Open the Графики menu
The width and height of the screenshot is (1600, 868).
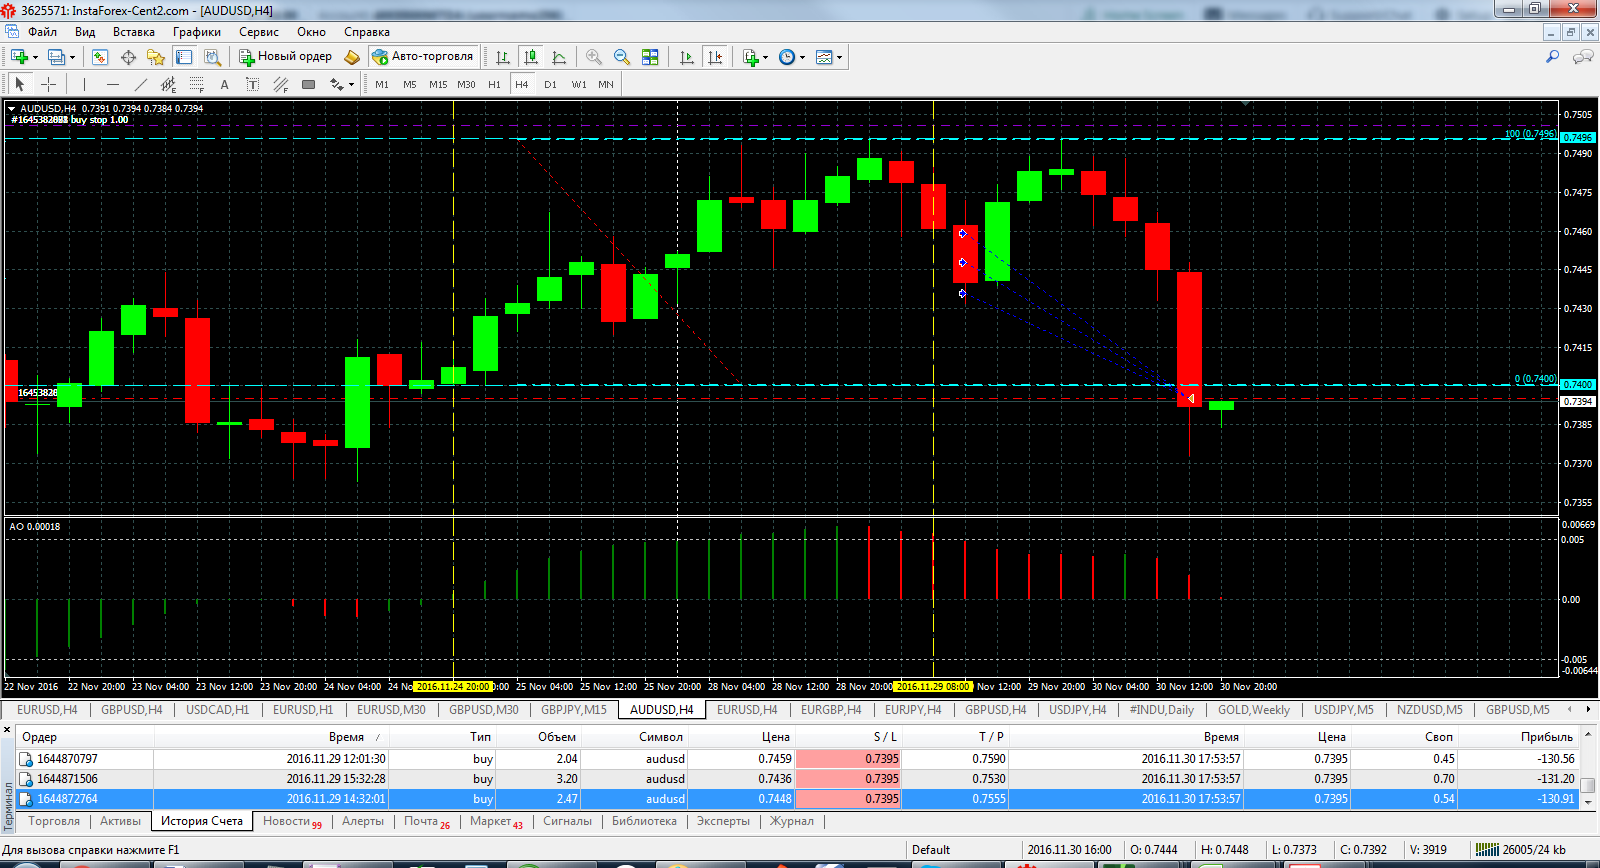tap(197, 32)
